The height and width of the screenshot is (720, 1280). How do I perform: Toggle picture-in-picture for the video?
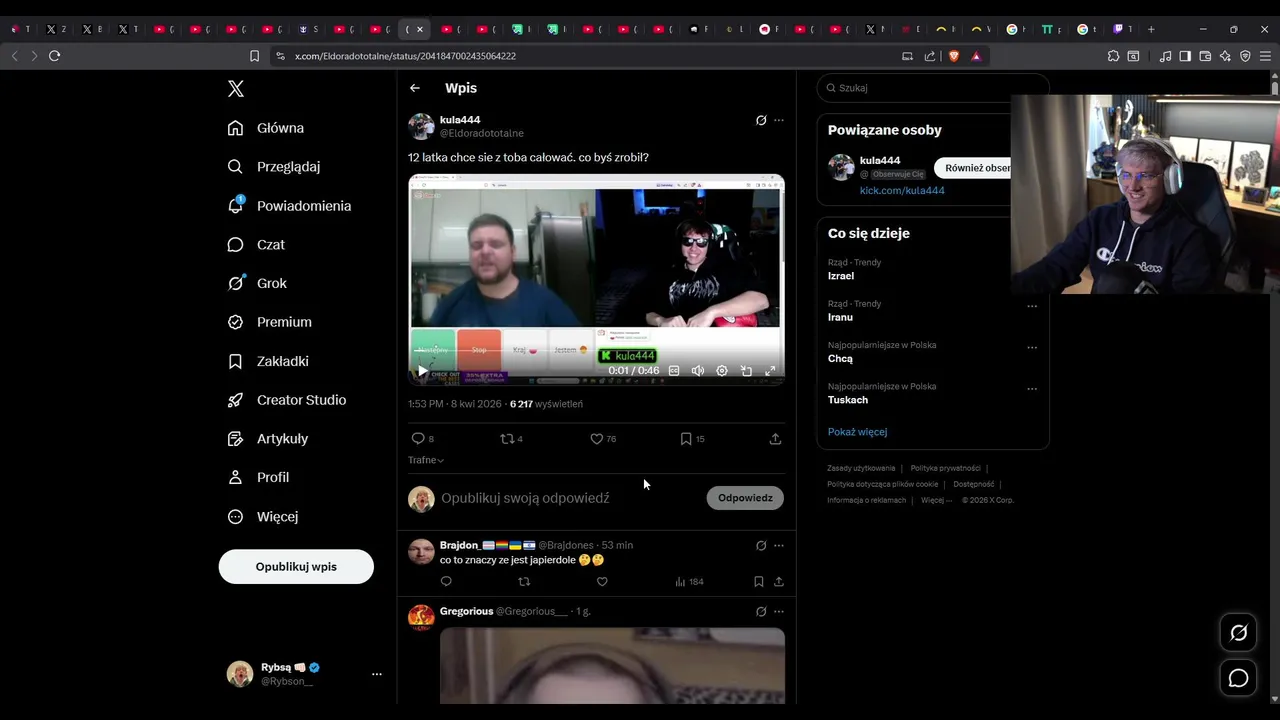click(746, 371)
